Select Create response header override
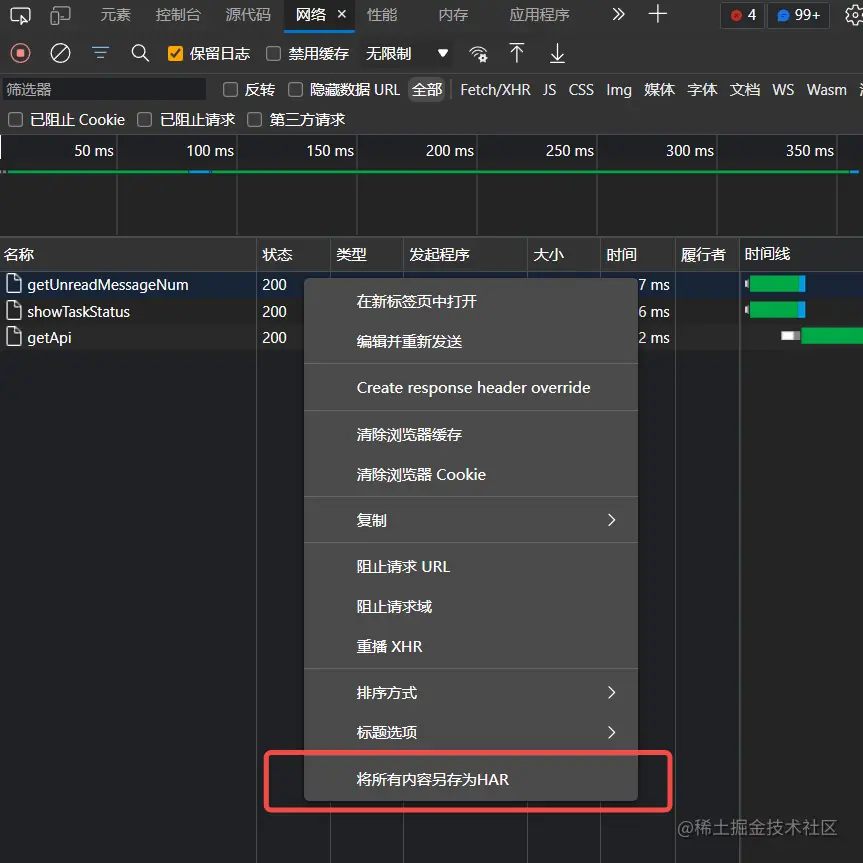Image resolution: width=863 pixels, height=863 pixels. tap(471, 387)
